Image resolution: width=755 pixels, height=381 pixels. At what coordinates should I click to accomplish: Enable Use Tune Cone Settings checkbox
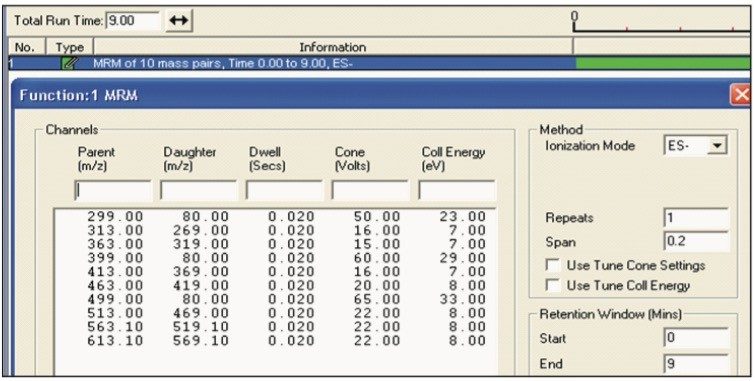click(553, 265)
